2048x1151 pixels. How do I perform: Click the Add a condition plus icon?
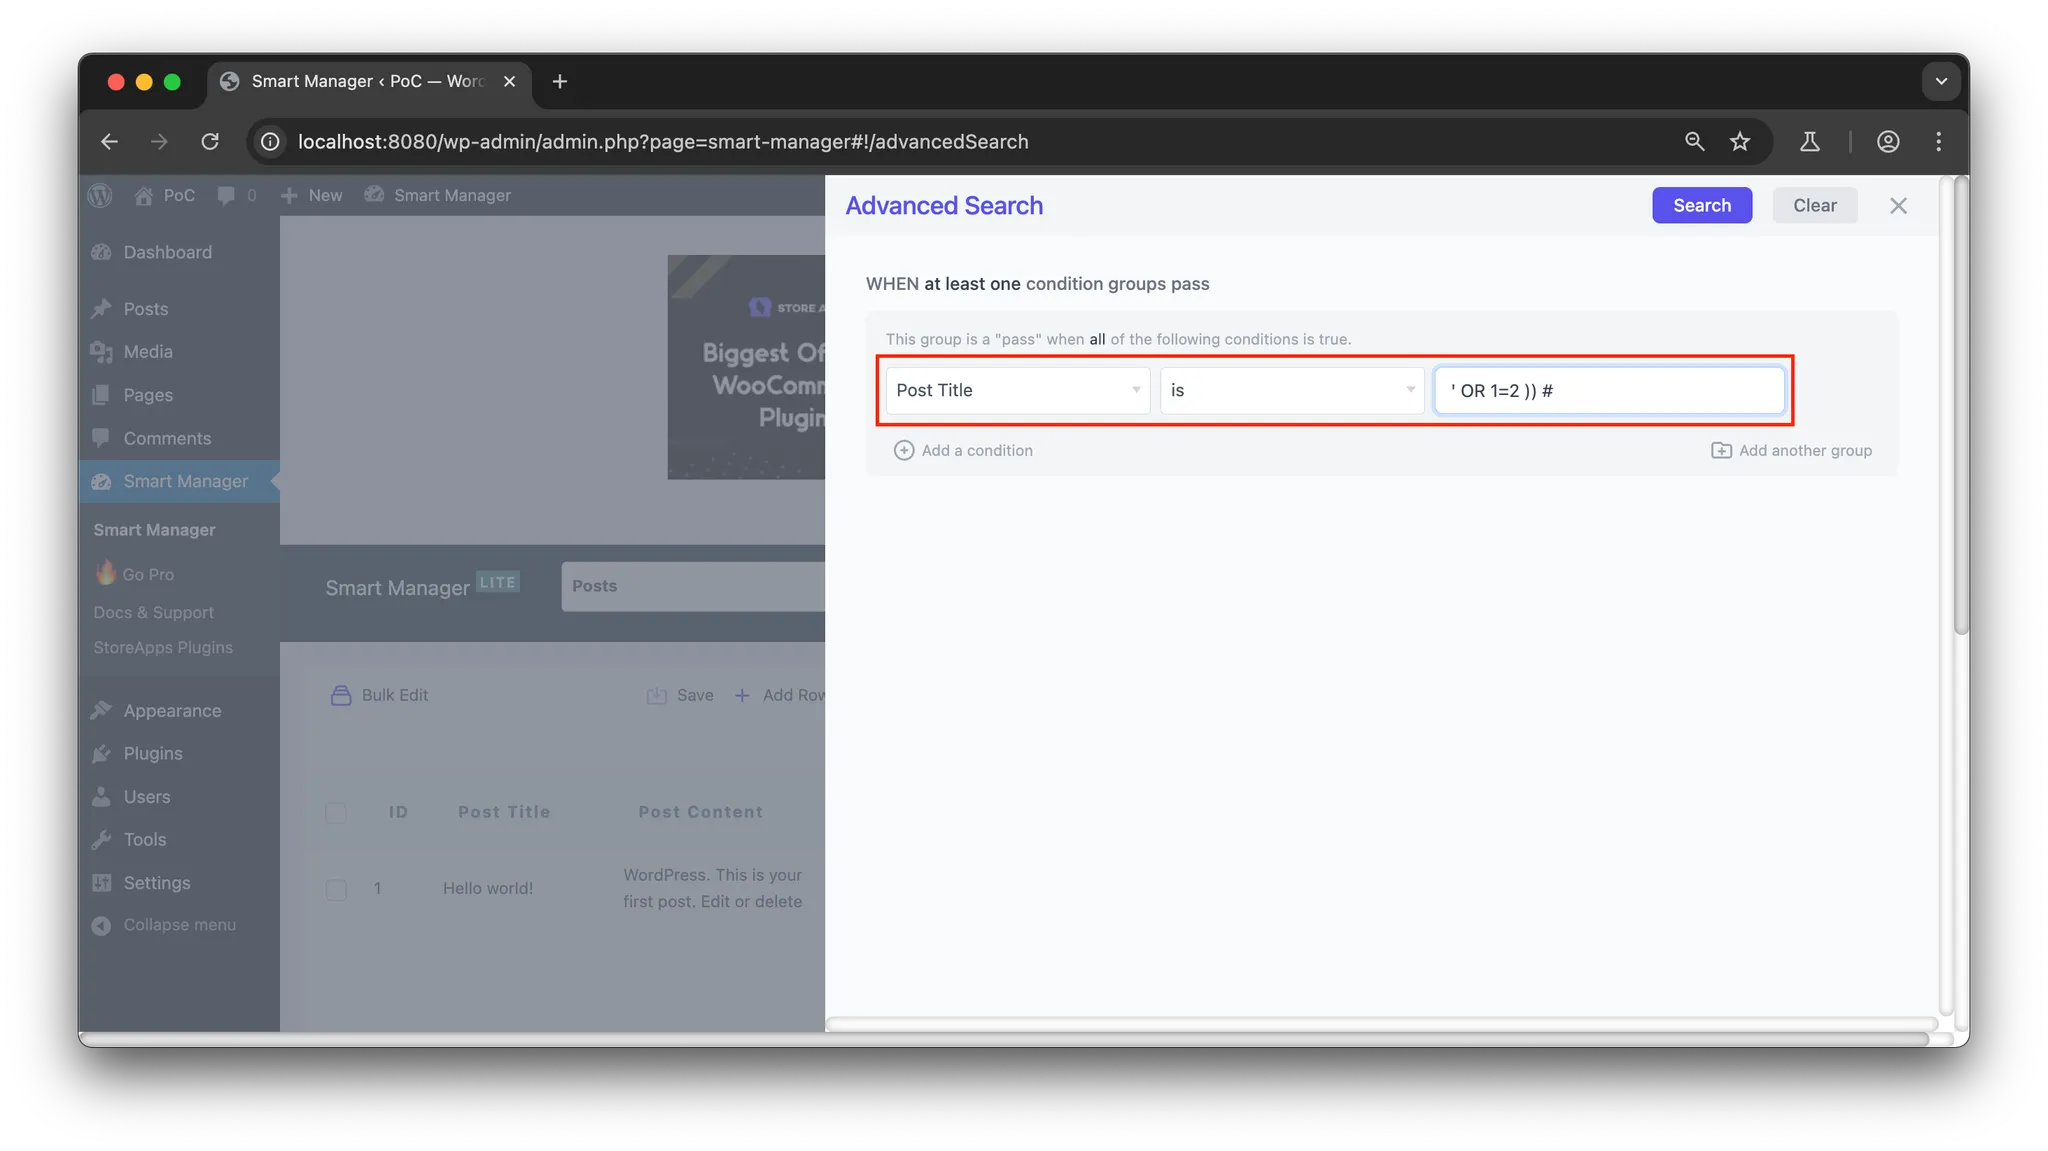click(x=903, y=451)
